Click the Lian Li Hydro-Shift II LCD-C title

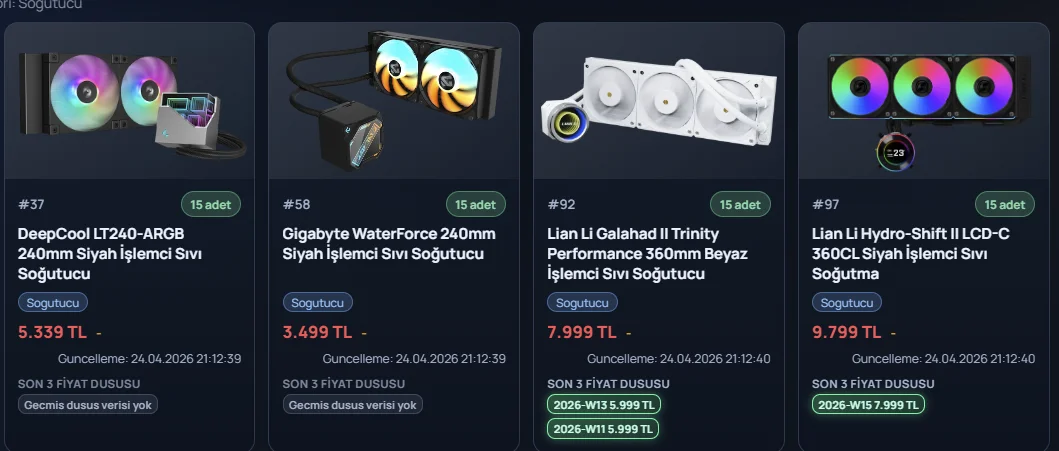click(910, 254)
